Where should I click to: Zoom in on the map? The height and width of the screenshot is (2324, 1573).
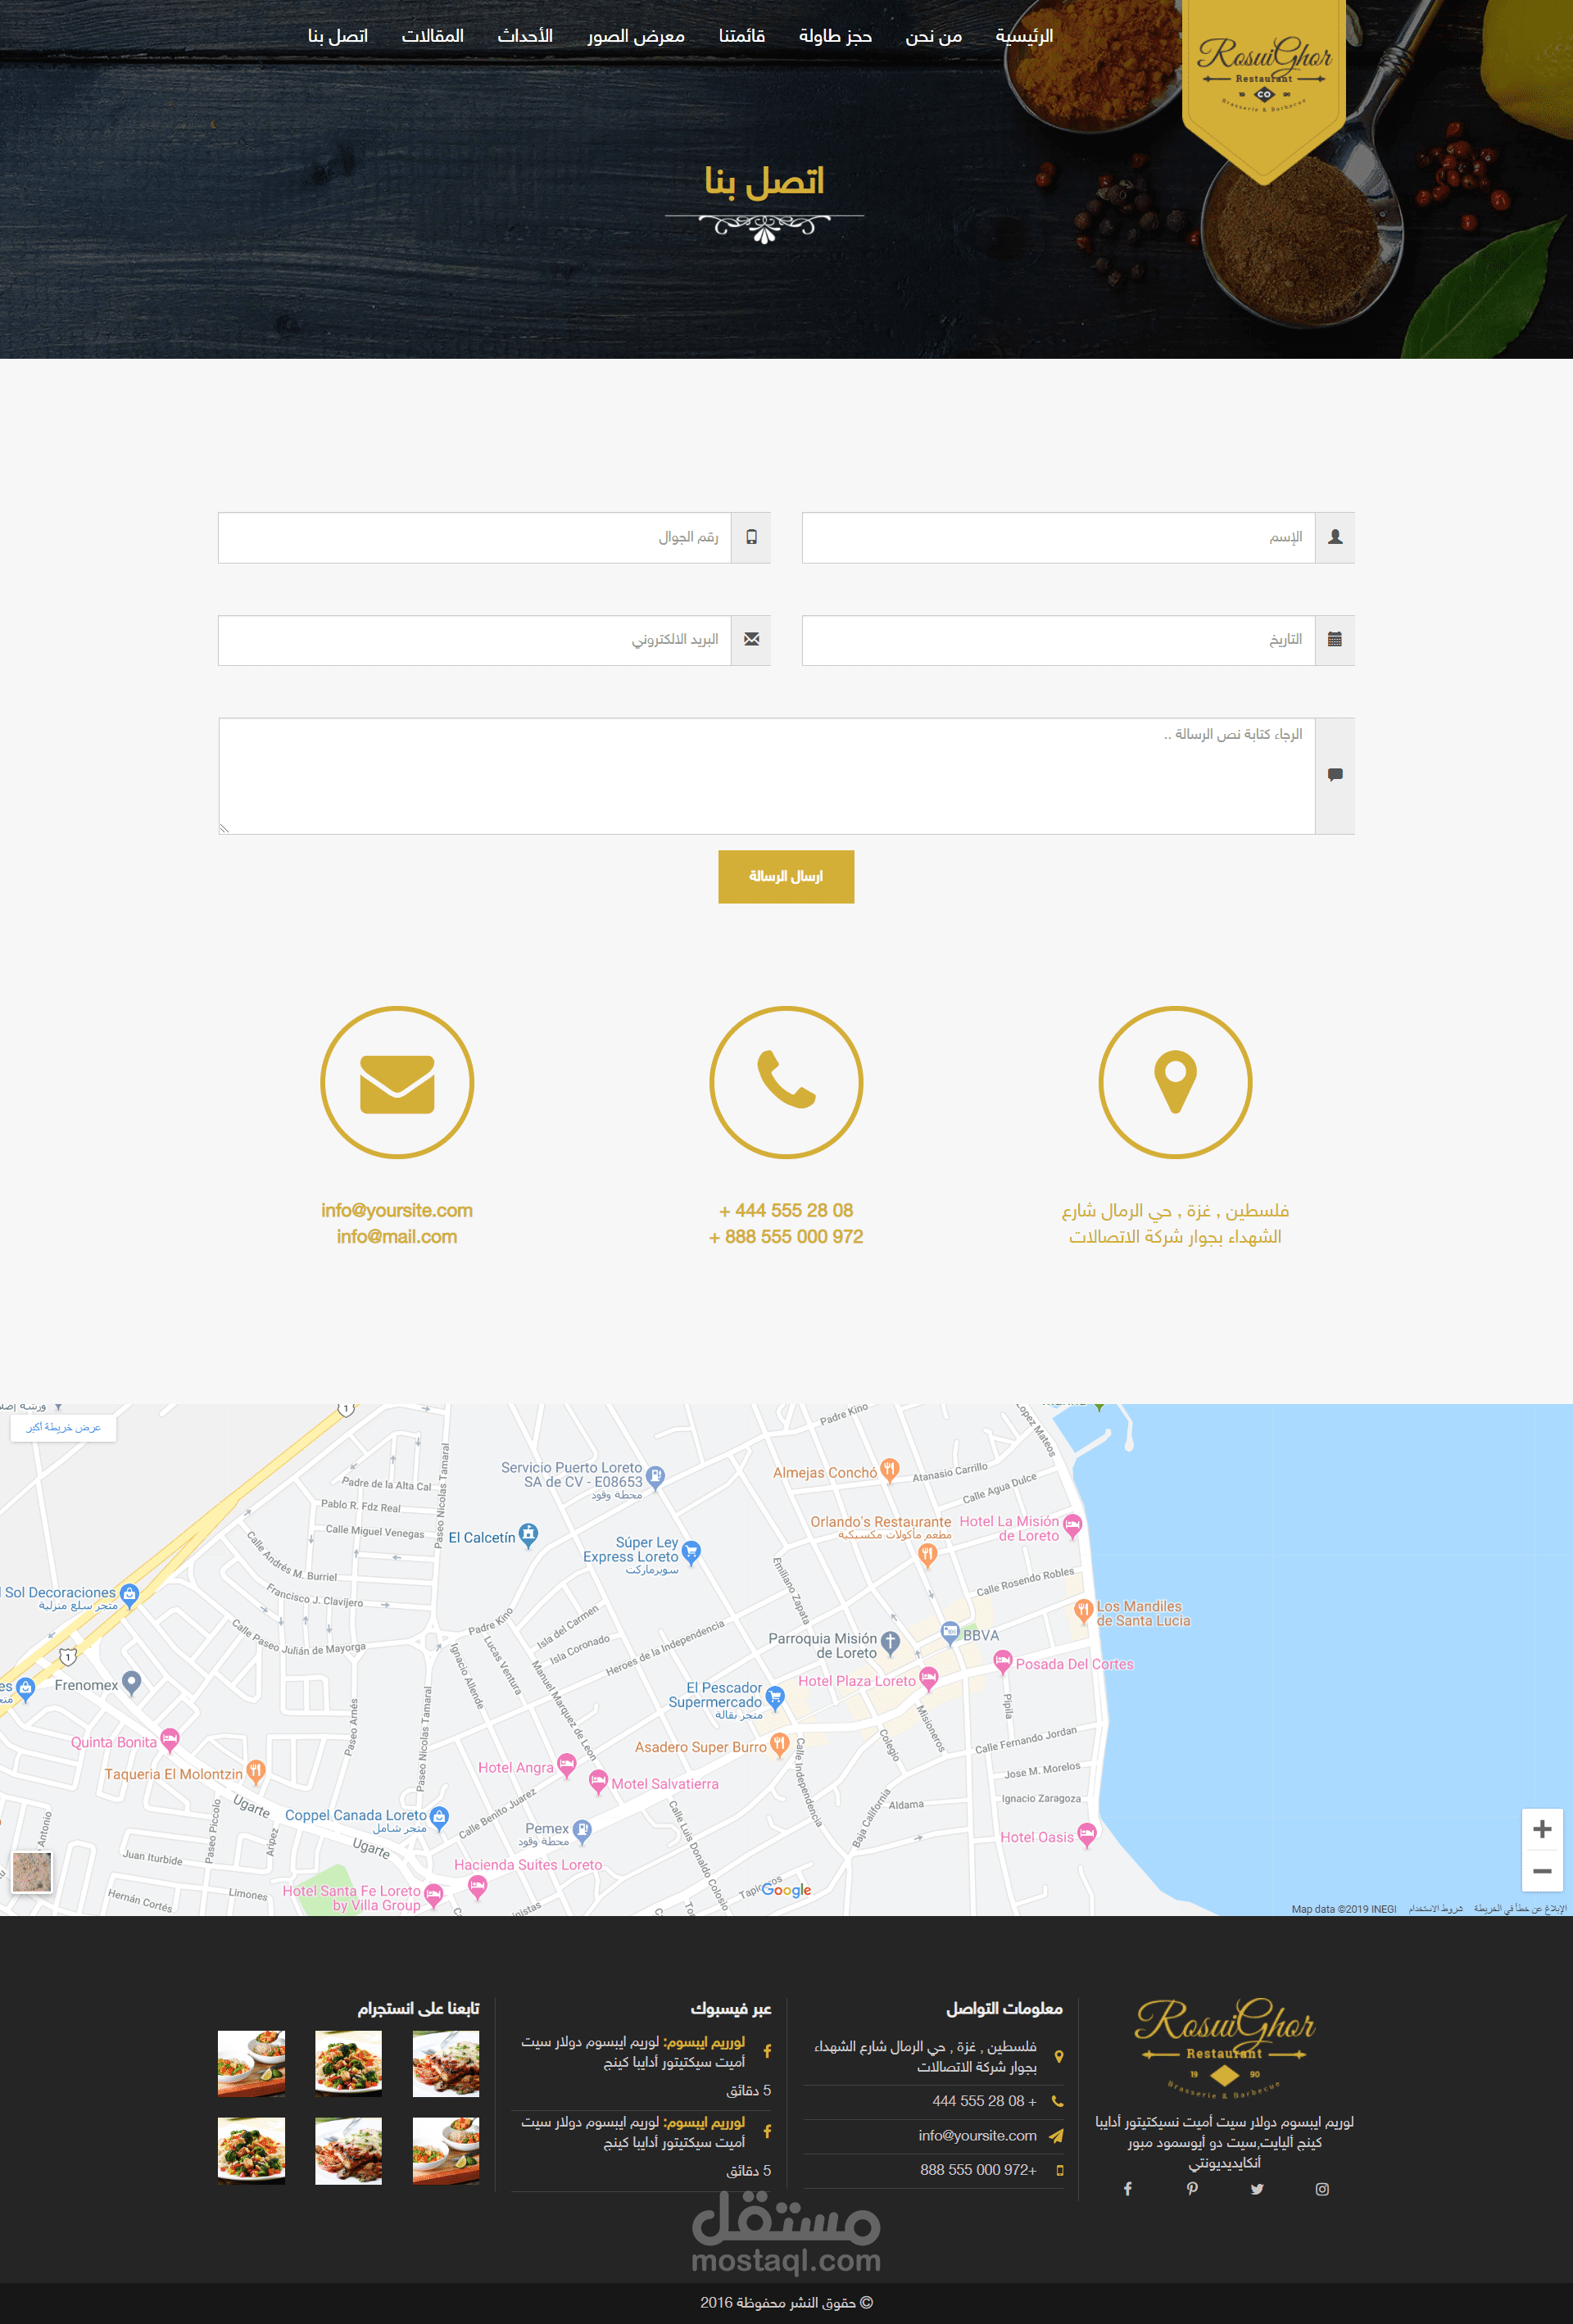(x=1541, y=1829)
